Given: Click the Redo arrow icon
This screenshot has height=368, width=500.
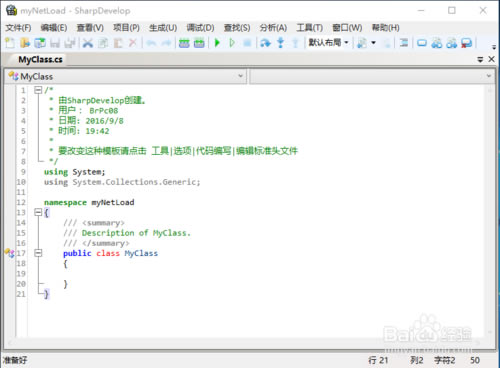Looking at the screenshot, I should tap(166, 43).
